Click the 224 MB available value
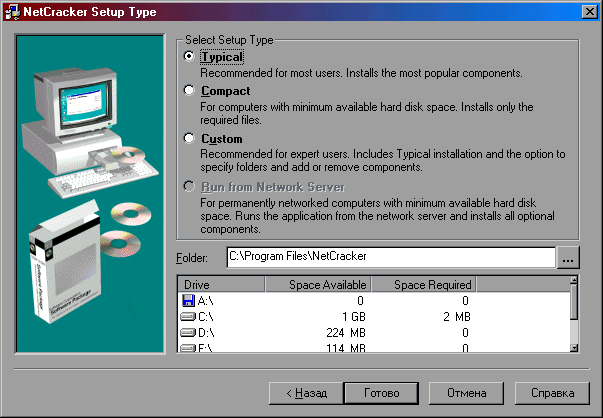Viewport: 603px width, 418px height. click(346, 332)
